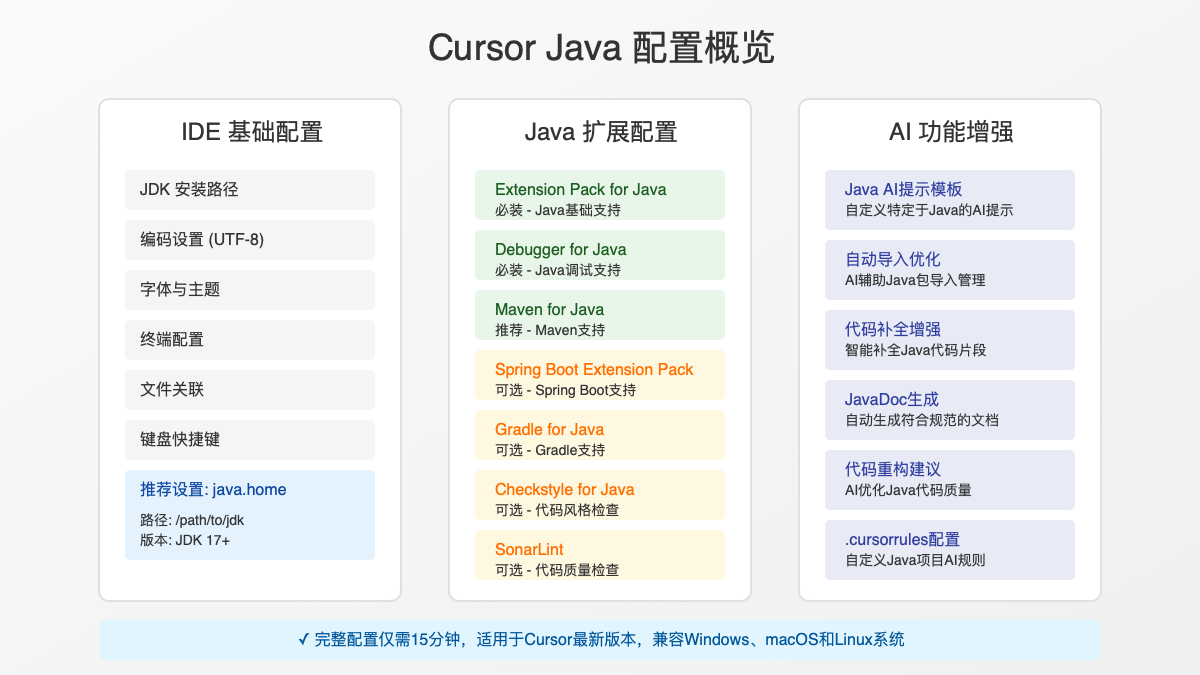
Task: Open the 'Debugger for Java' card
Action: 600,255
